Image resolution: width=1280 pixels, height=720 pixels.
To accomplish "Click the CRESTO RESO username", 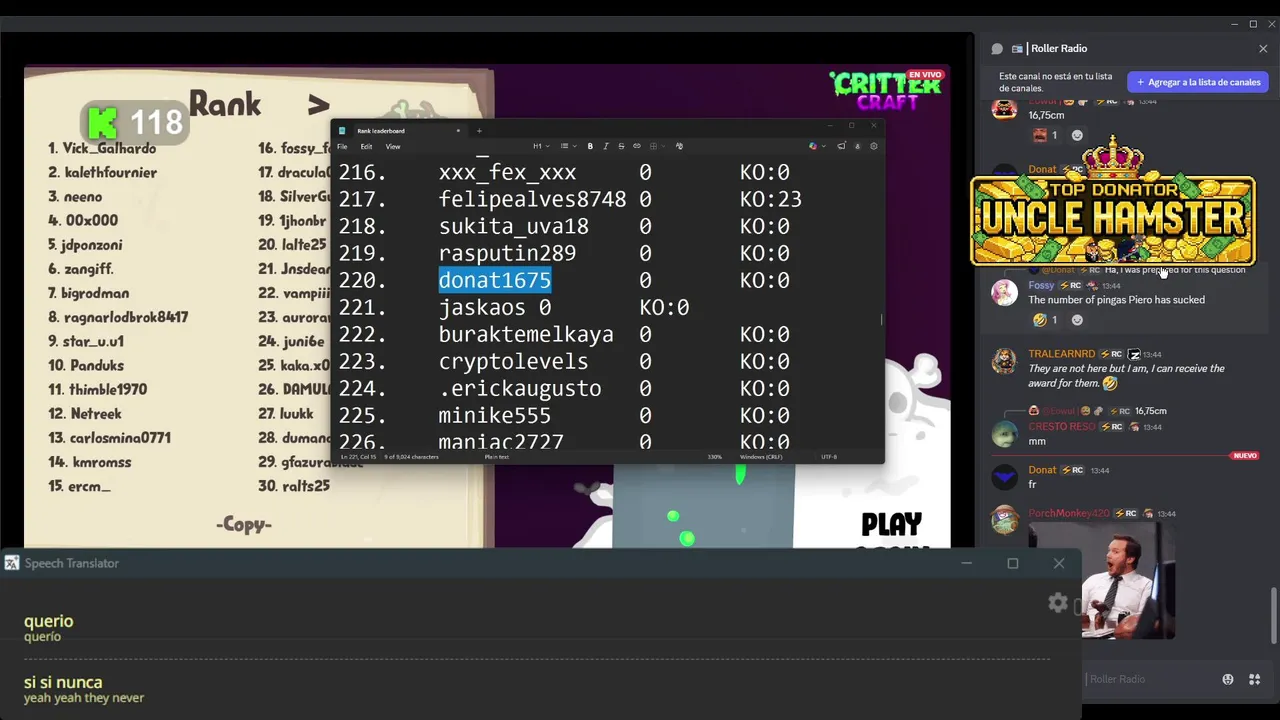I will coord(1061,427).
